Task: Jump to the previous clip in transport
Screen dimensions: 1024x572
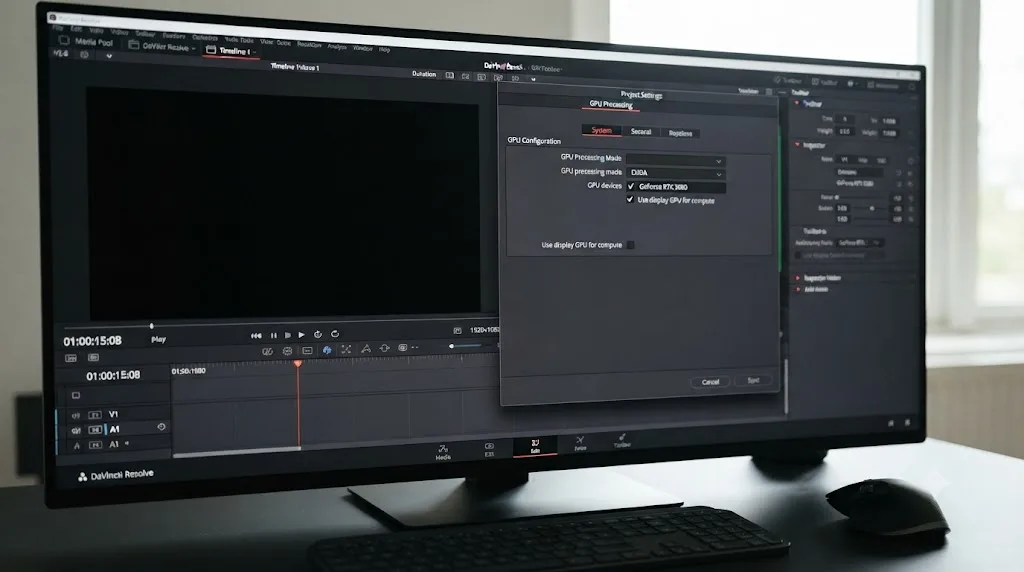Action: click(256, 336)
